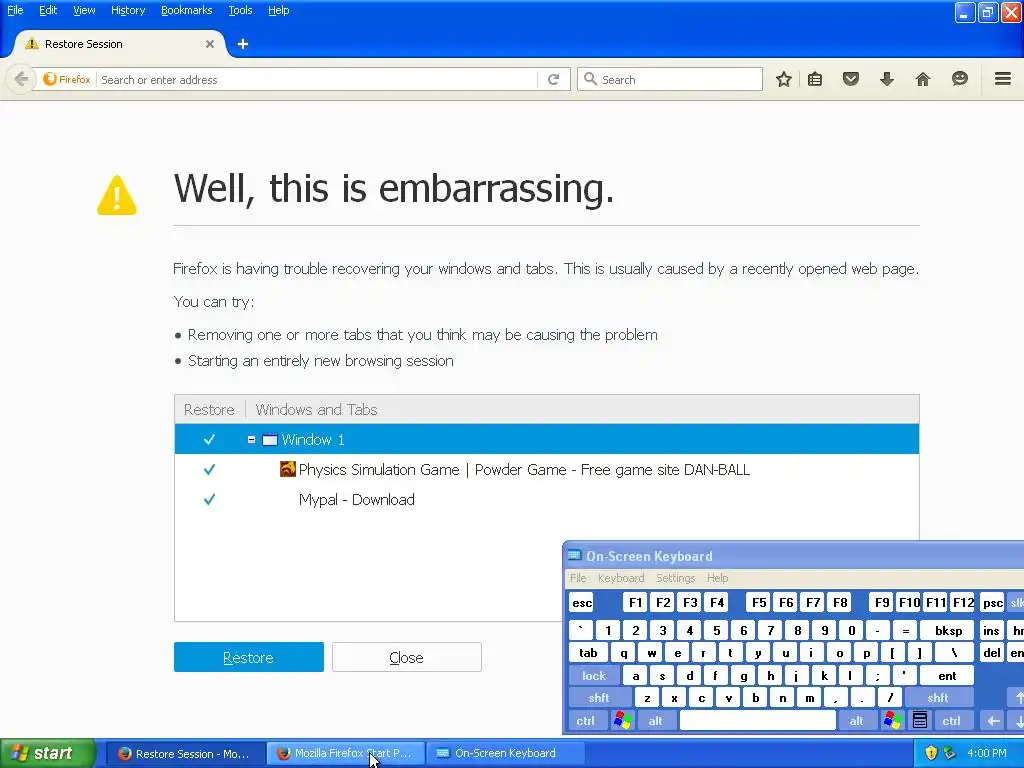
Task: Click left Windows key on On-Screen Keyboard
Action: (x=622, y=720)
